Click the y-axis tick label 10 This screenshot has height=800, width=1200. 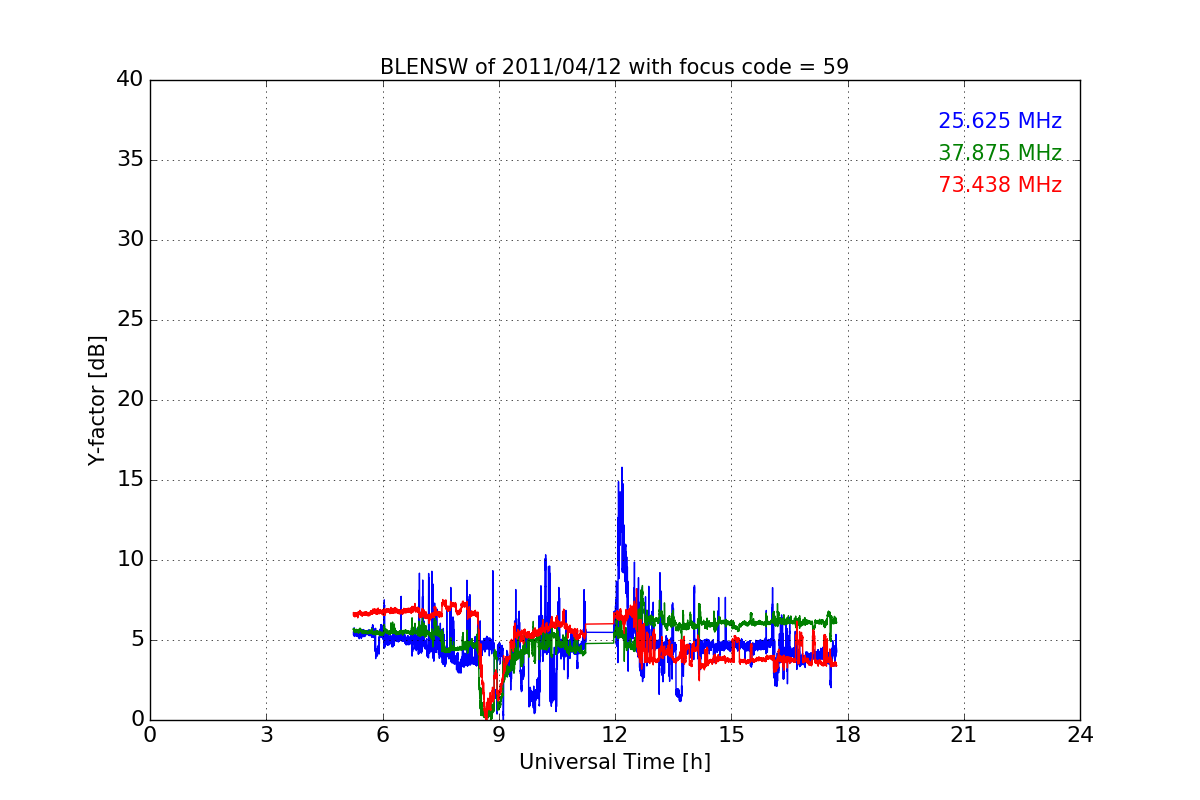point(130,560)
